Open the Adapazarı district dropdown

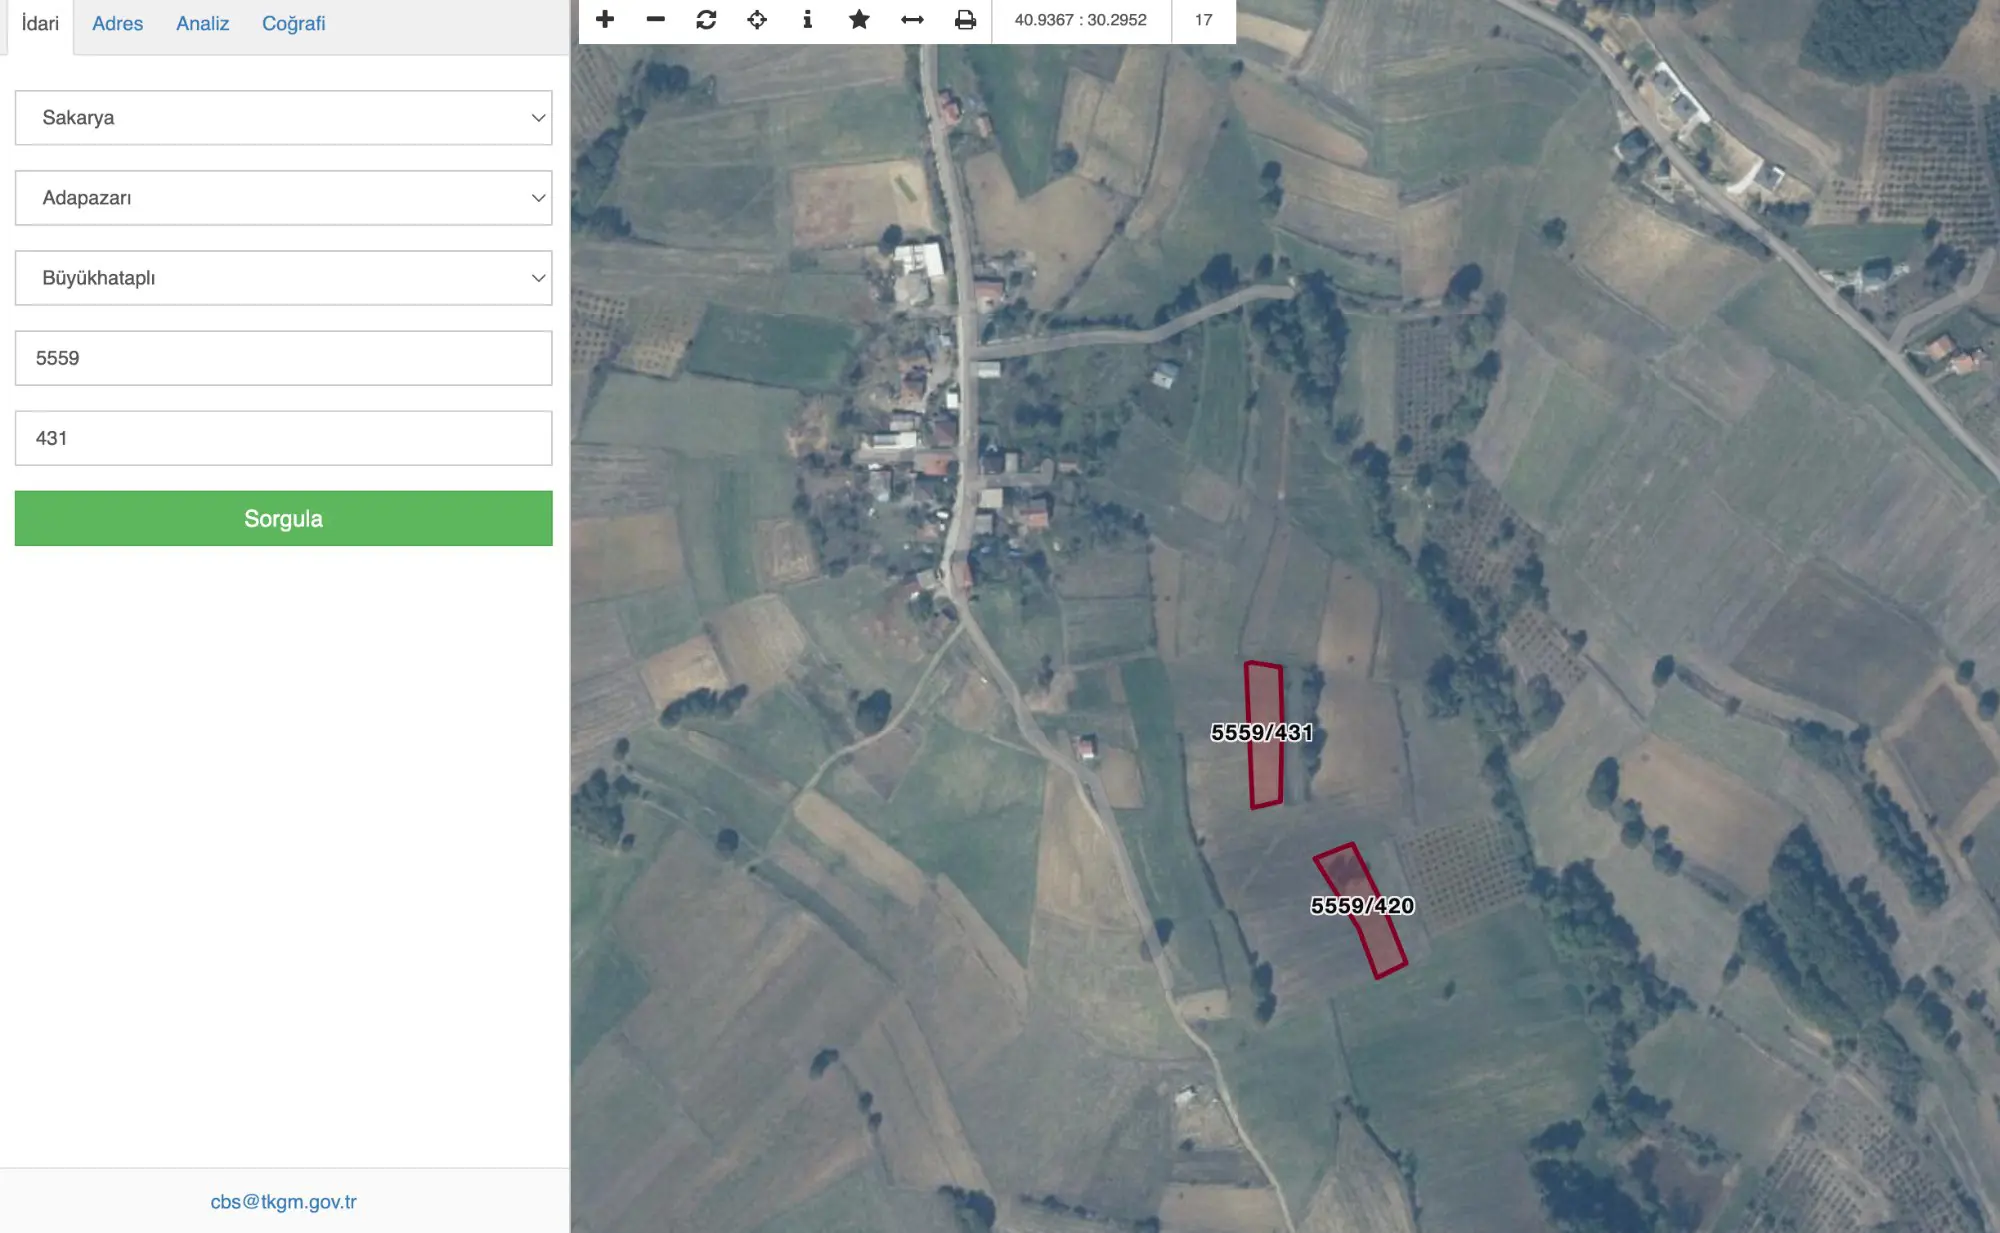click(x=283, y=198)
